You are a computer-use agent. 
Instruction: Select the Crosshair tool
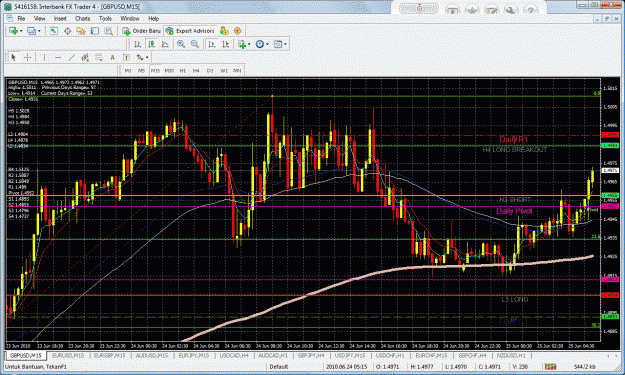click(27, 57)
